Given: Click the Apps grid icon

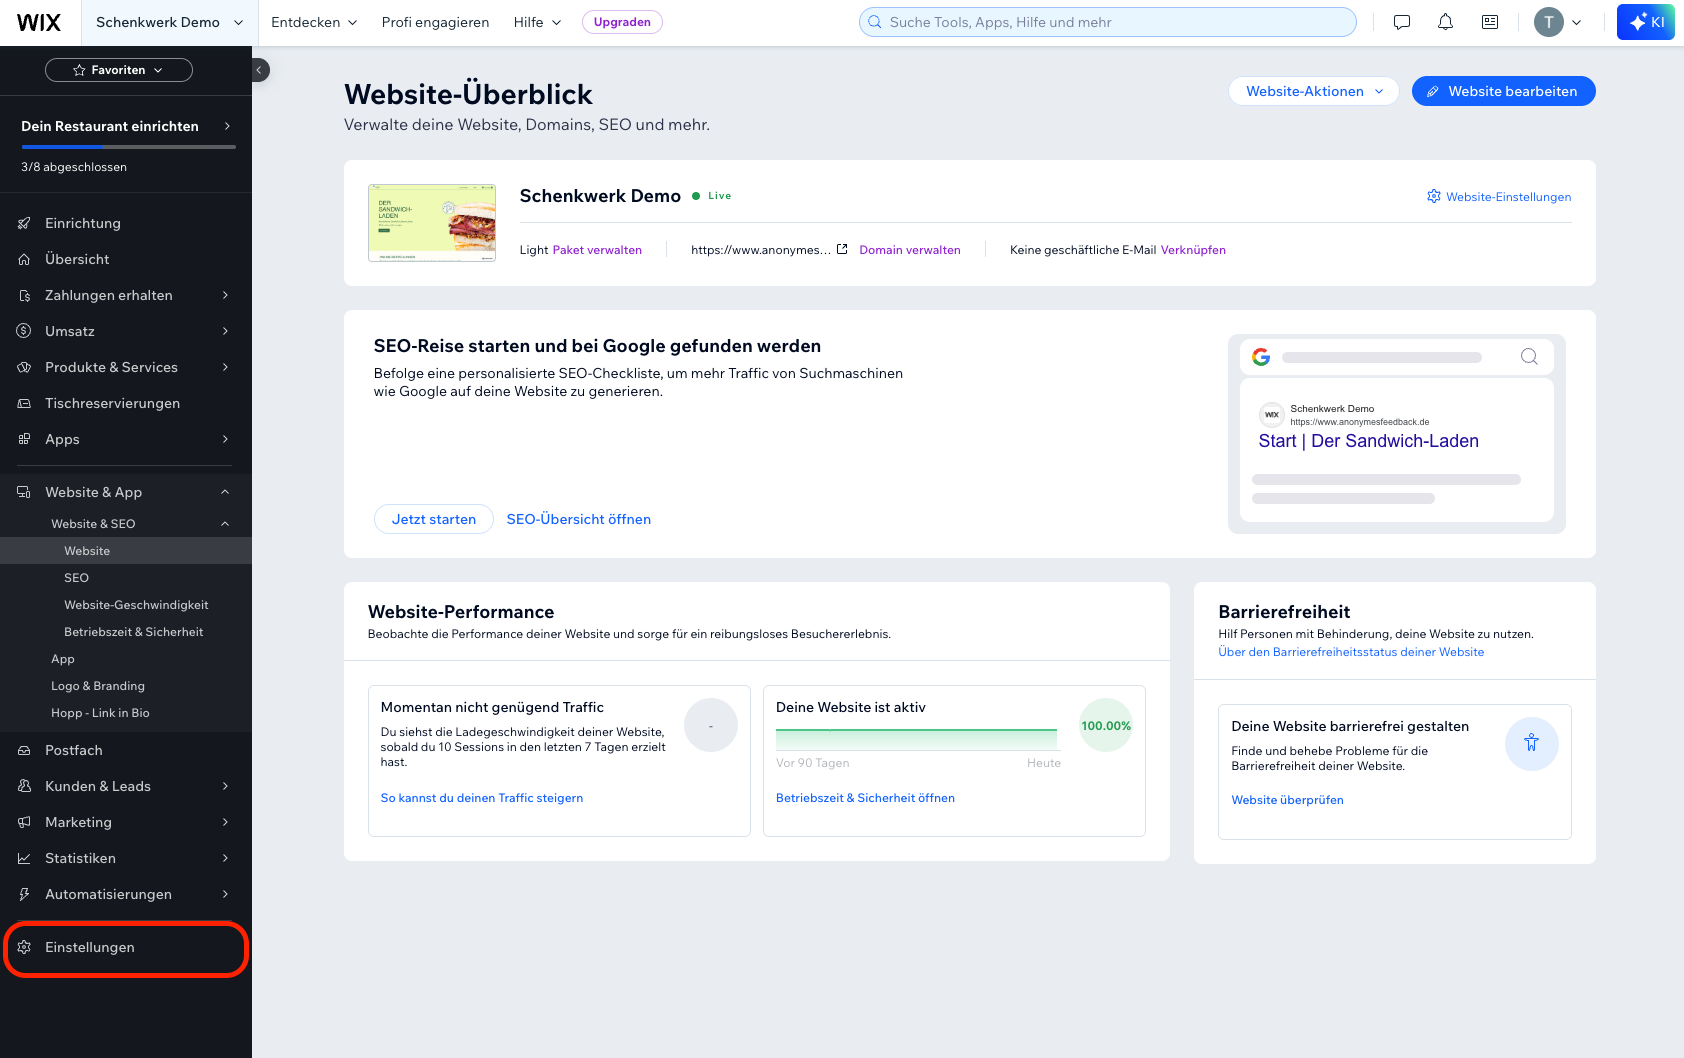Looking at the screenshot, I should [x=24, y=439].
